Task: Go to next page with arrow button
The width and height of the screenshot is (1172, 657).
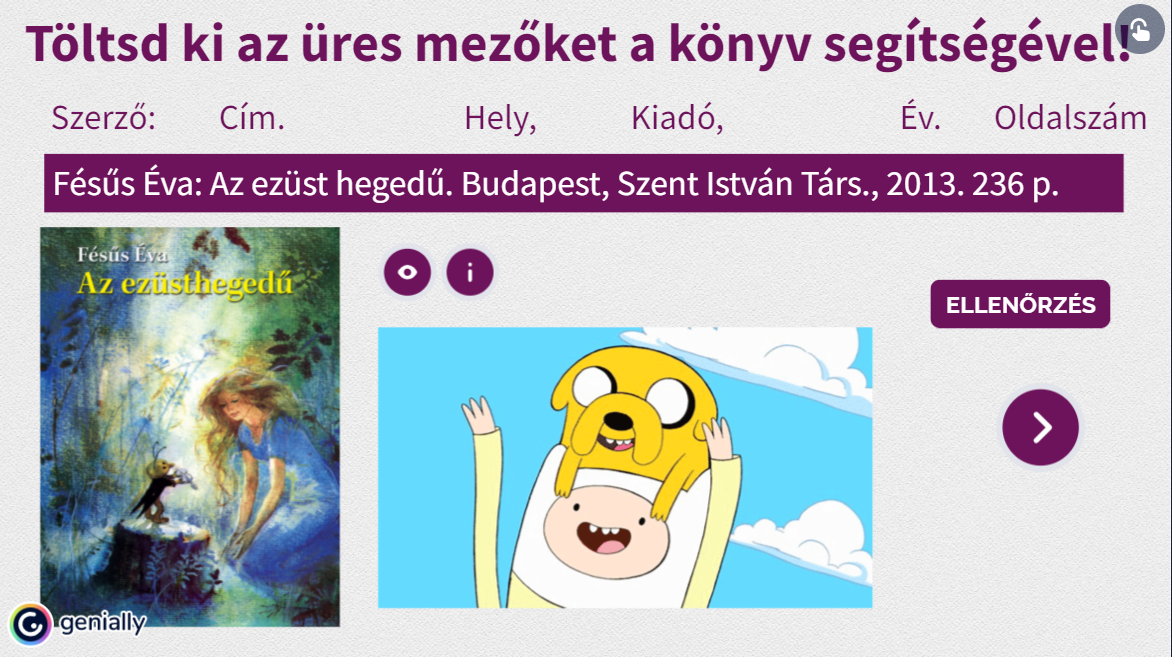Action: coord(1040,428)
